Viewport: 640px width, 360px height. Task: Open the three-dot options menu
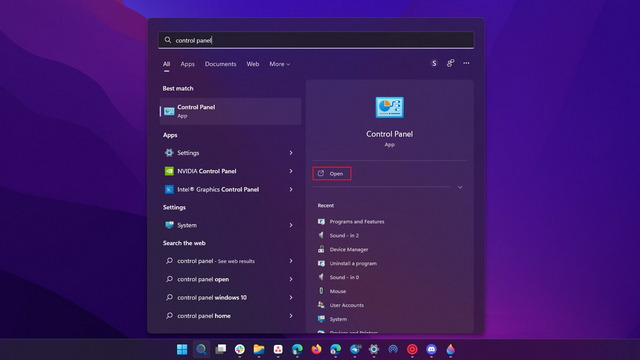466,63
